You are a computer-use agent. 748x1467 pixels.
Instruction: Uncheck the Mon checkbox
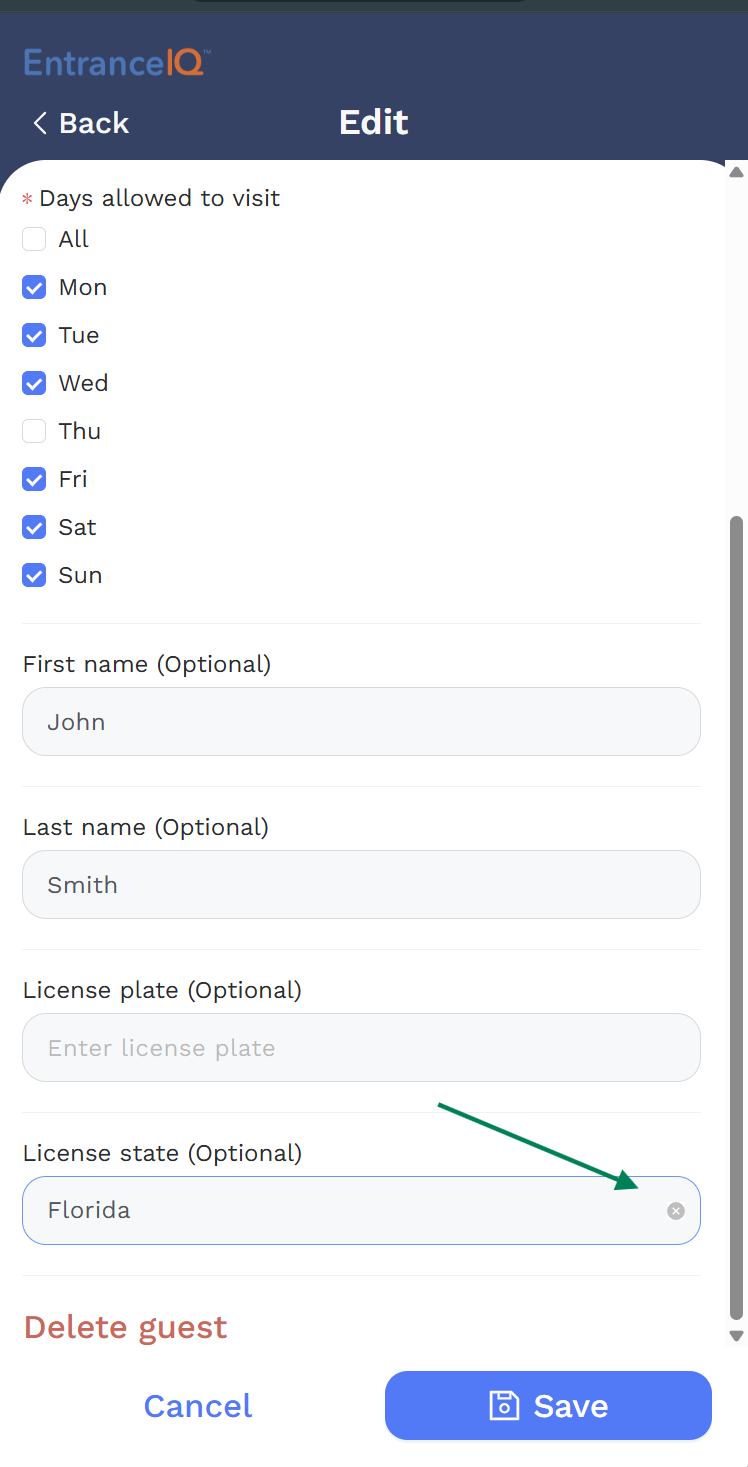click(x=34, y=287)
